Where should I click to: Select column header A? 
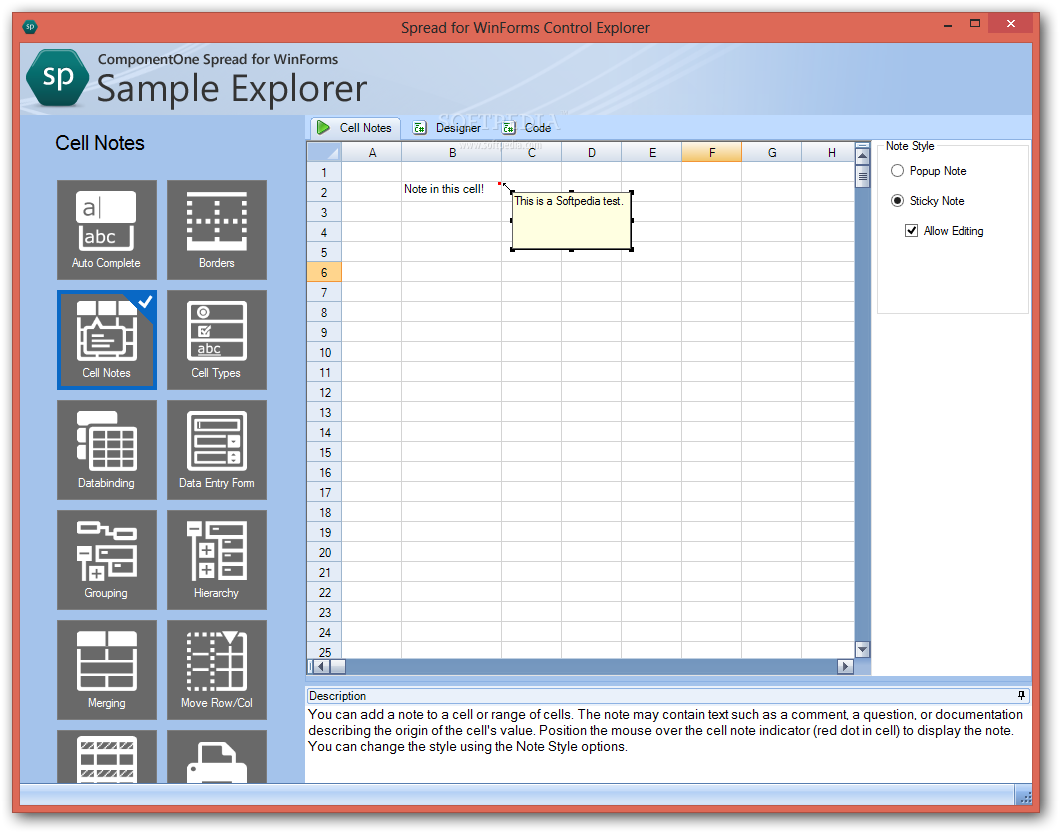coord(372,152)
